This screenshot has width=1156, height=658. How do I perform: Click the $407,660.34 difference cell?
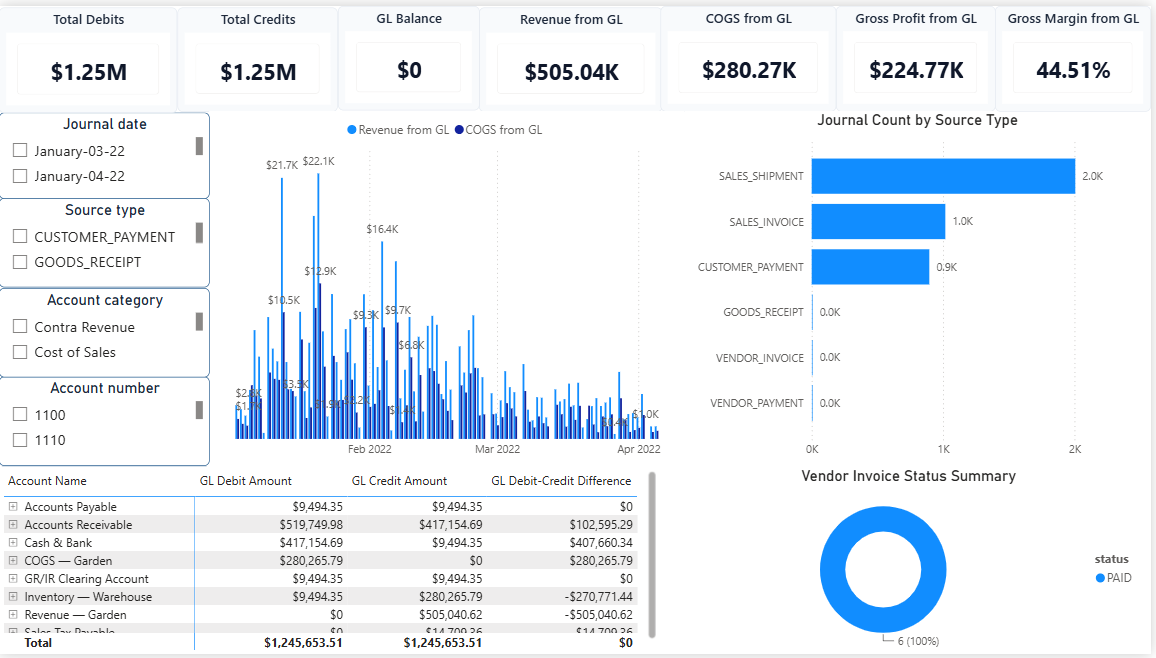pos(601,542)
